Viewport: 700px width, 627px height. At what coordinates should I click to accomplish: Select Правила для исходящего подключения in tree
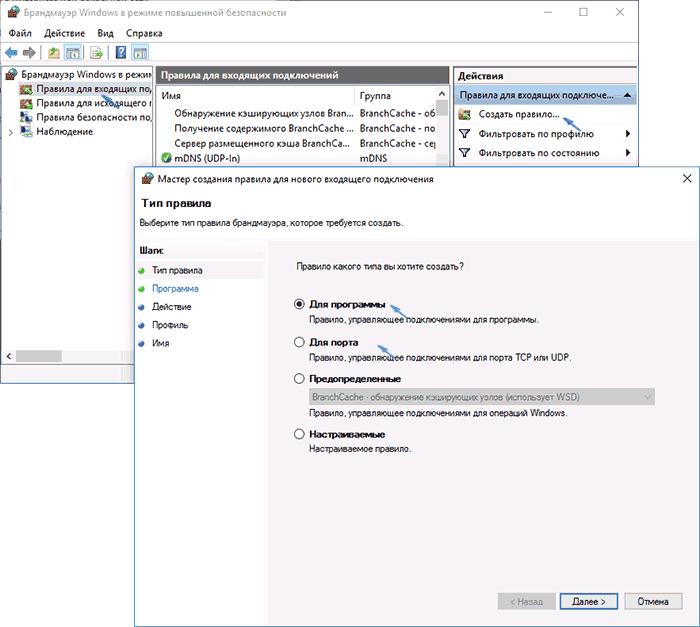click(x=94, y=103)
